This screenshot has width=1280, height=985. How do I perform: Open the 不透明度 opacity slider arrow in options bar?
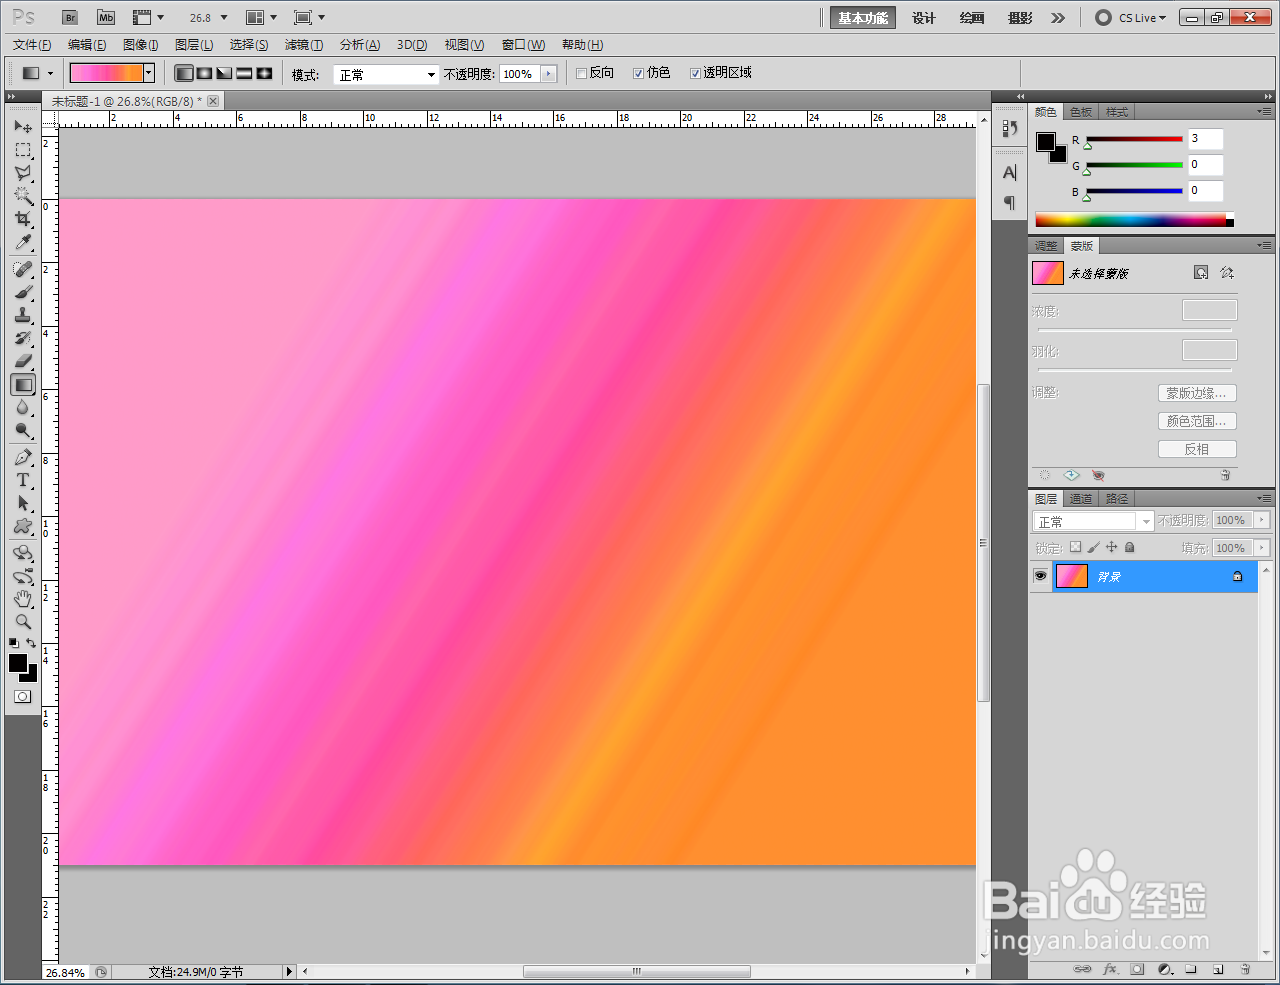pyautogui.click(x=548, y=74)
